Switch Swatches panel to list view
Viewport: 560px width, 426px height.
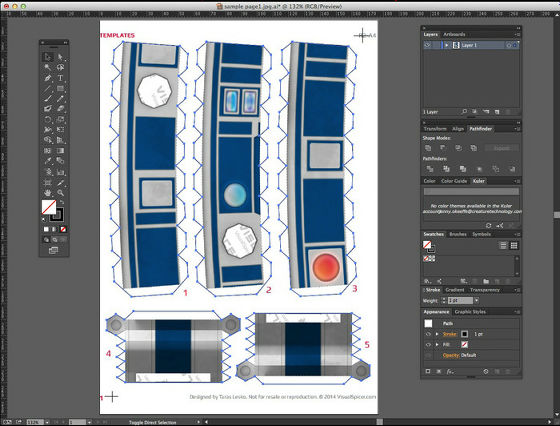(x=503, y=245)
